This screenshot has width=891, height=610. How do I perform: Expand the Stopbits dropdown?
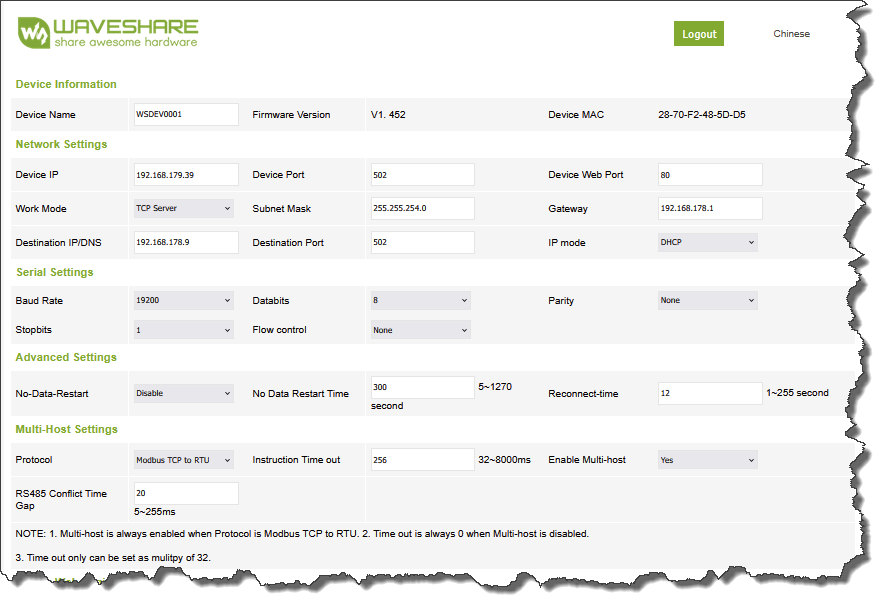coord(184,330)
